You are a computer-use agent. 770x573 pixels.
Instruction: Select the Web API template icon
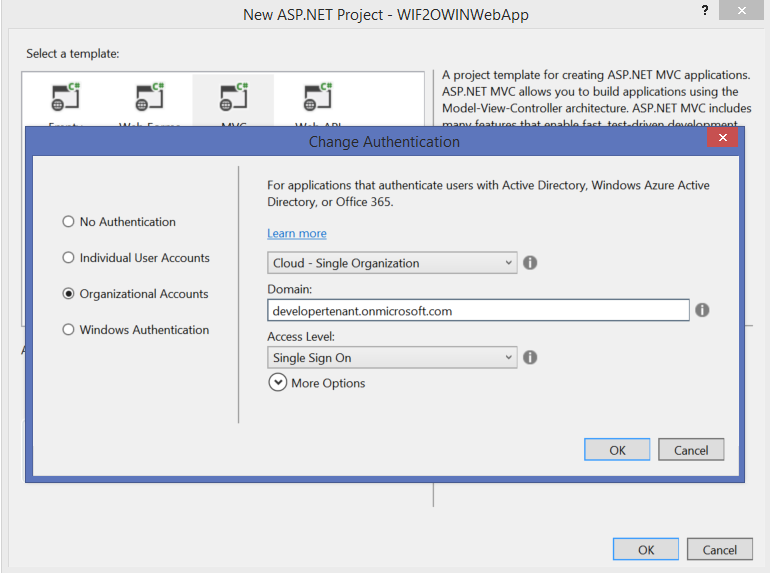pos(318,97)
